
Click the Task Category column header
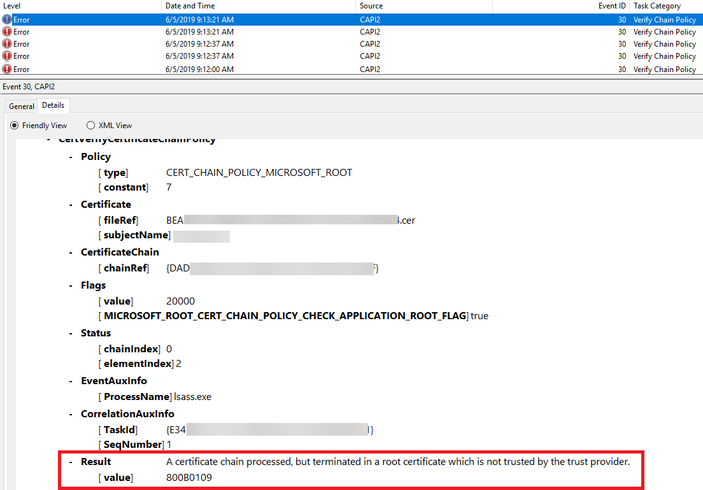pyautogui.click(x=666, y=6)
